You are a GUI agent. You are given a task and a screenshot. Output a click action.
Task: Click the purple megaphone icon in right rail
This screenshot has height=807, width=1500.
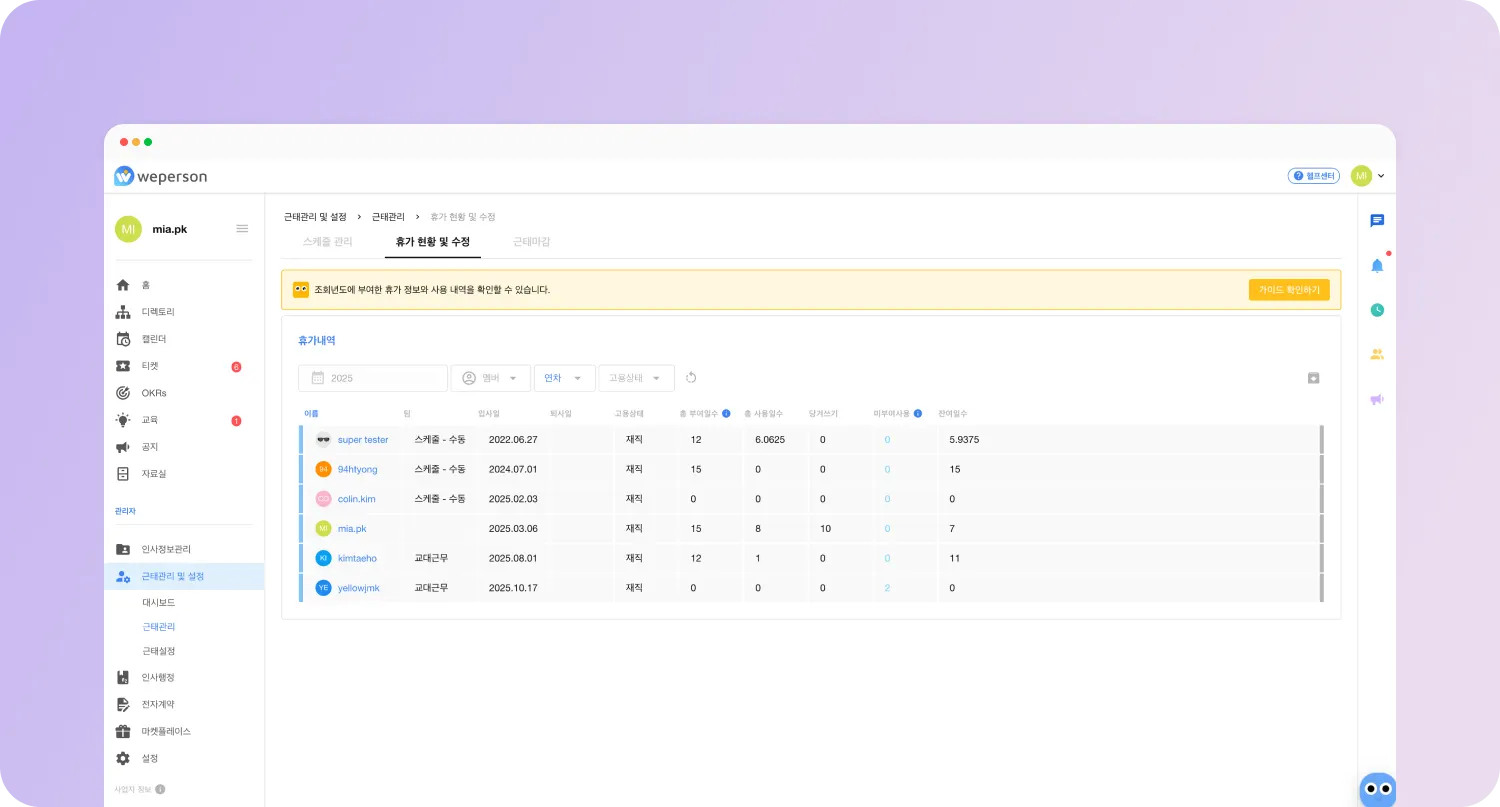[x=1377, y=399]
